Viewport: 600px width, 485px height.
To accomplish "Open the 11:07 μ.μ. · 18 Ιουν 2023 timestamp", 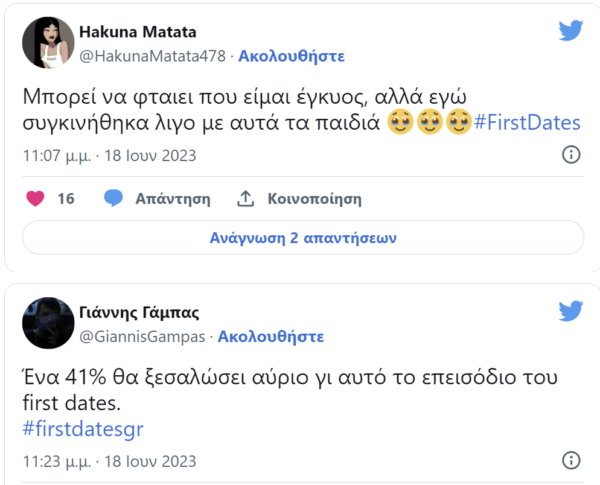I will click(110, 156).
